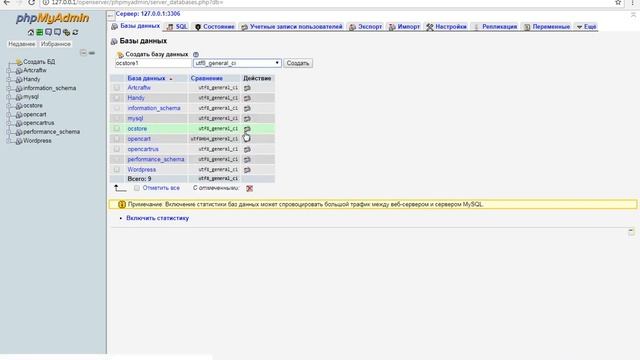Viewport: 640px width, 360px height.
Task: Switch to the SQL tab
Action: (x=177, y=27)
